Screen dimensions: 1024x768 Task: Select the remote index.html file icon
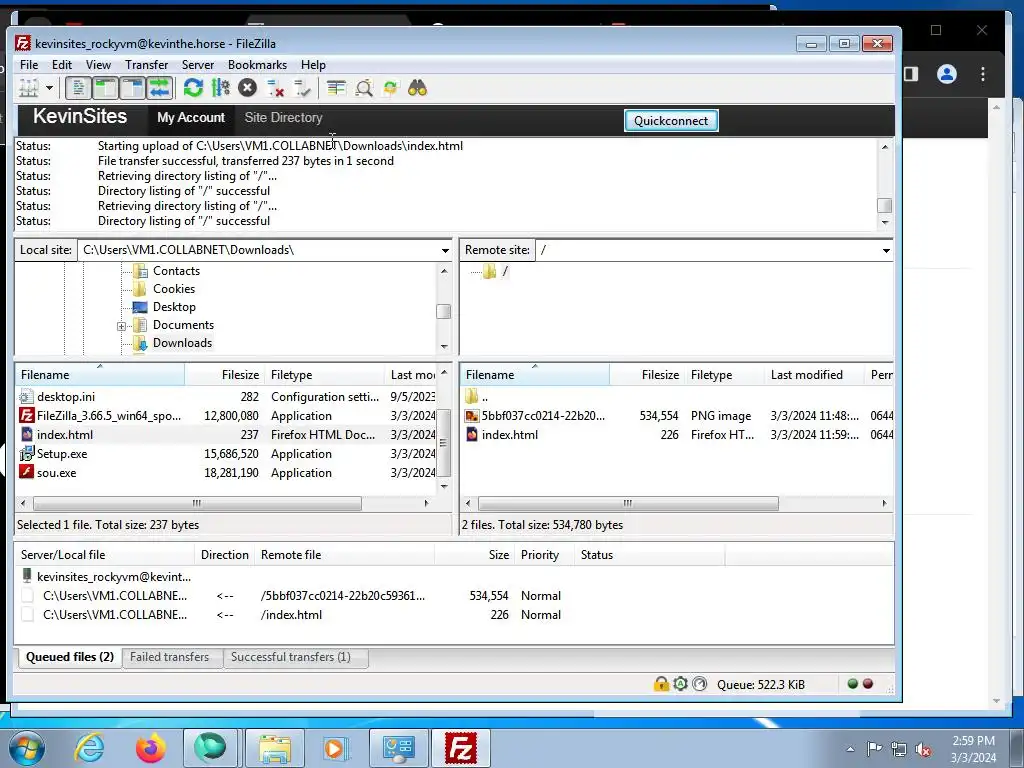[x=472, y=434]
